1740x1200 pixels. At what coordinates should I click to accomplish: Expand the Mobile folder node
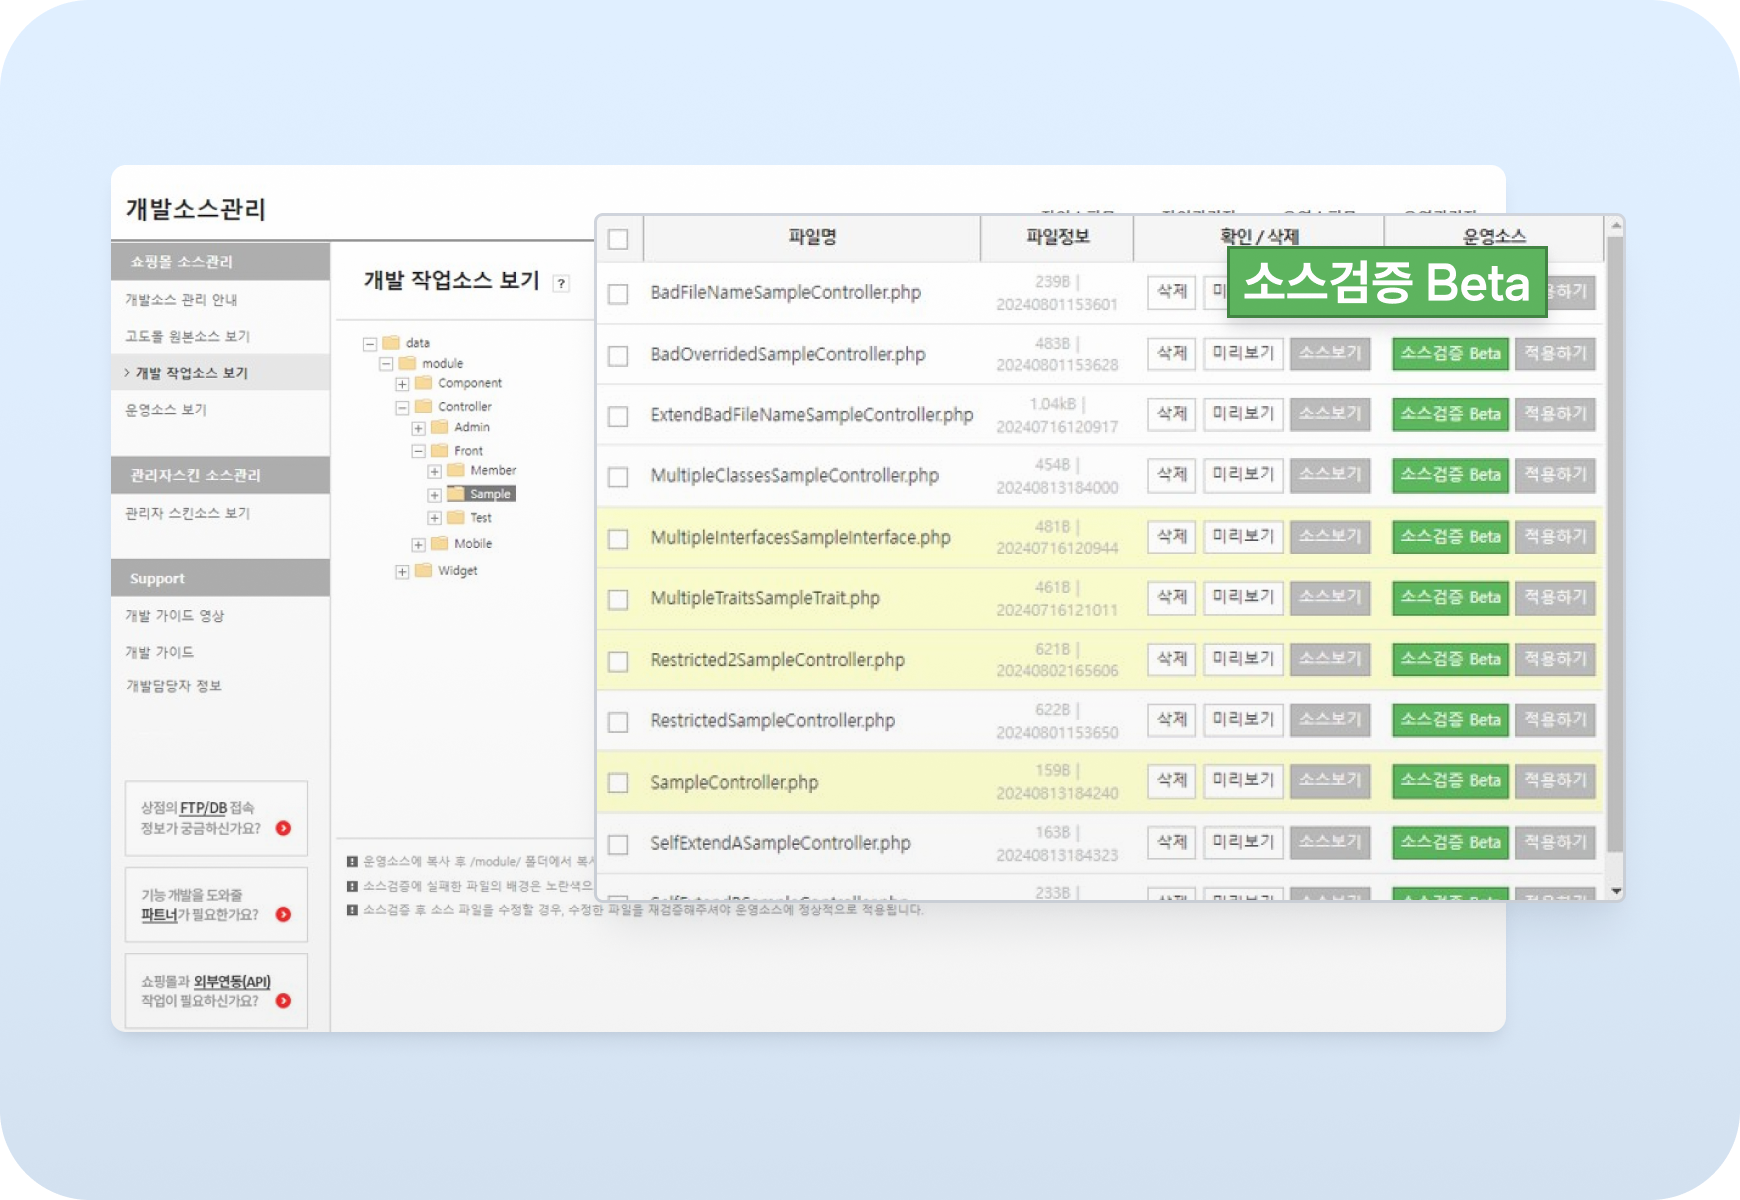pyautogui.click(x=418, y=545)
